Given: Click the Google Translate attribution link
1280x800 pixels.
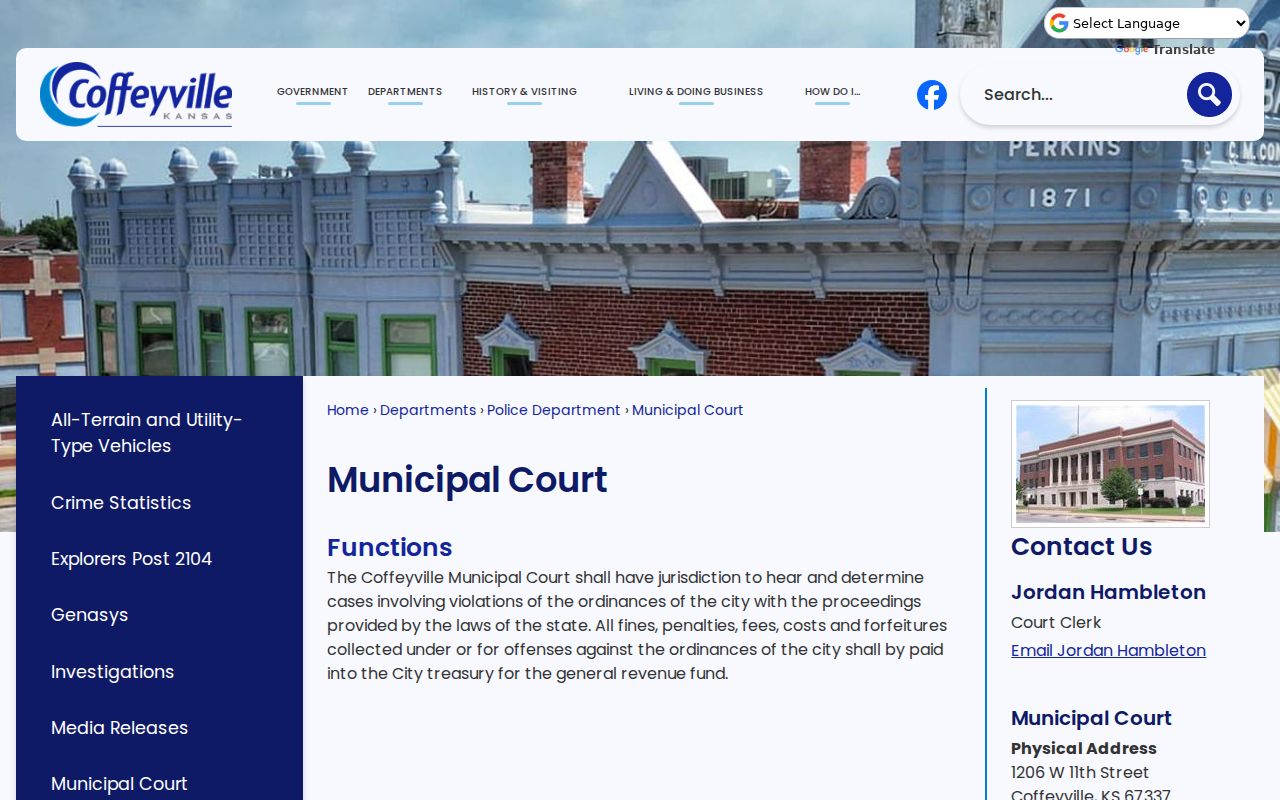Looking at the screenshot, I should [1165, 50].
